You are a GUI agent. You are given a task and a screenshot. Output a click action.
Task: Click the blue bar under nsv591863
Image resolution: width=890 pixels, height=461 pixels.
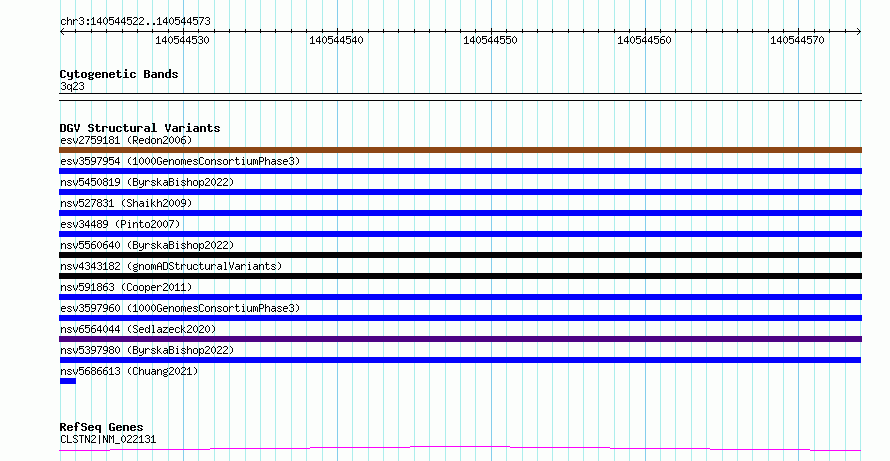pyautogui.click(x=460, y=297)
